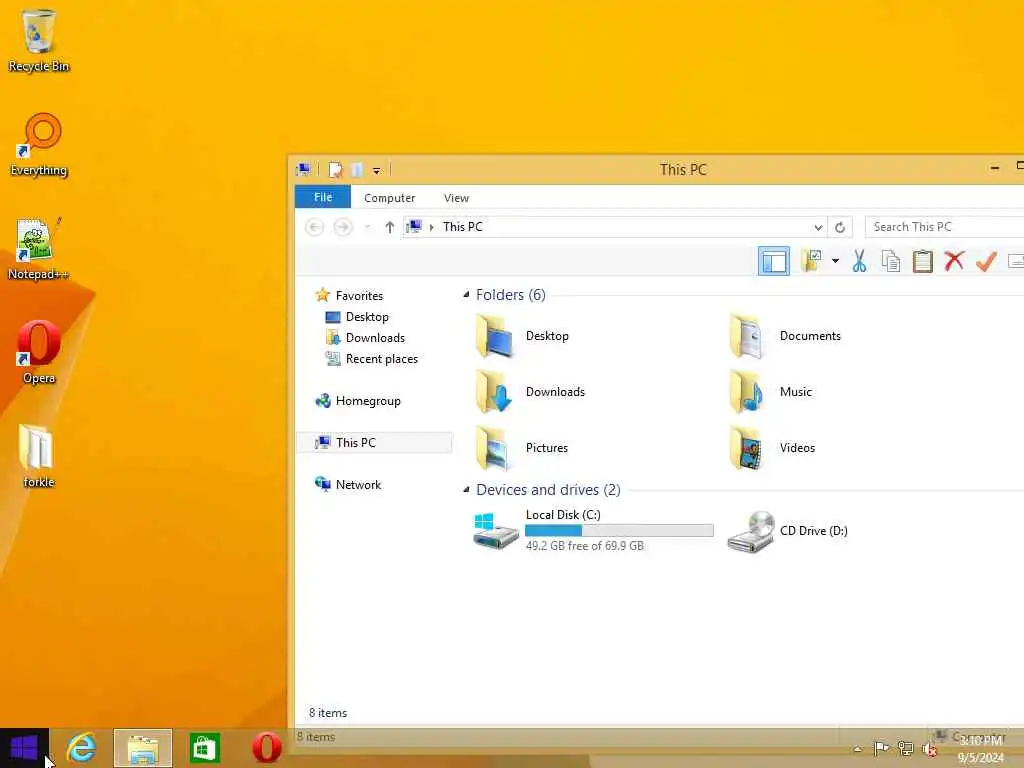Screen dimensions: 1024x768
Task: Click the Action Center flag icon
Action: click(881, 748)
